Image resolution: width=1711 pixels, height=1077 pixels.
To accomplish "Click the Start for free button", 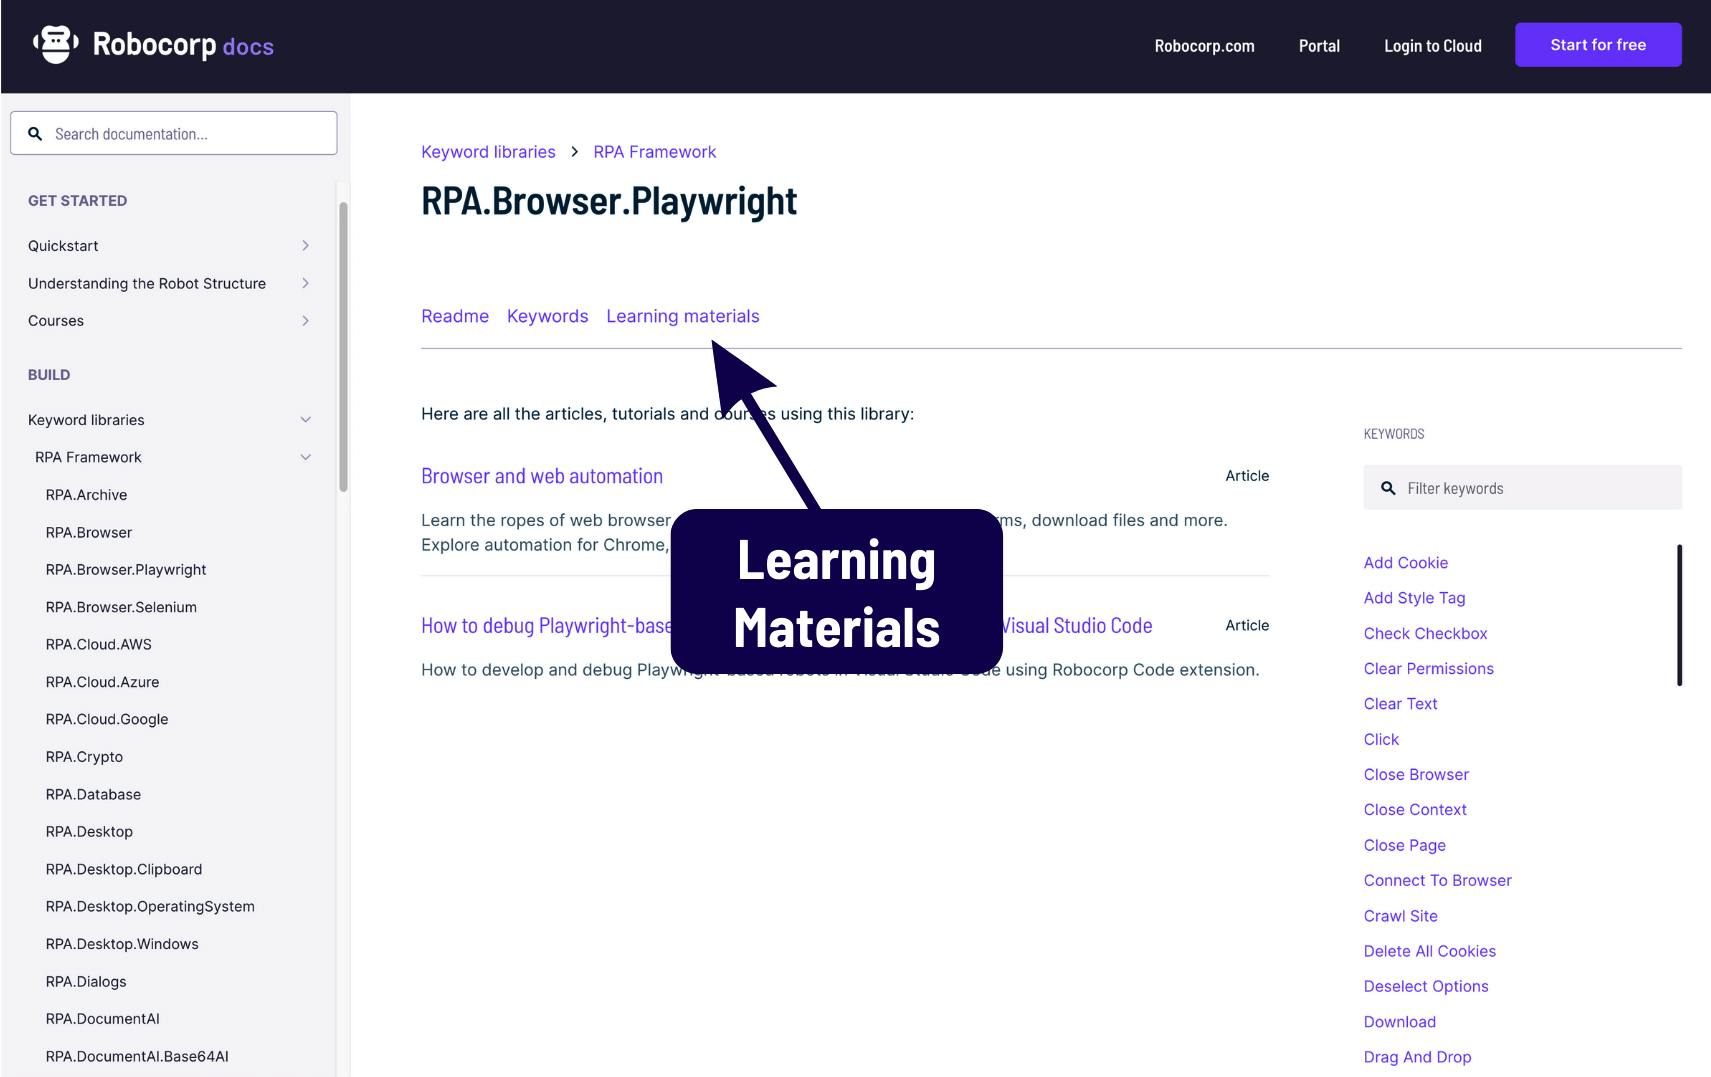I will point(1598,45).
